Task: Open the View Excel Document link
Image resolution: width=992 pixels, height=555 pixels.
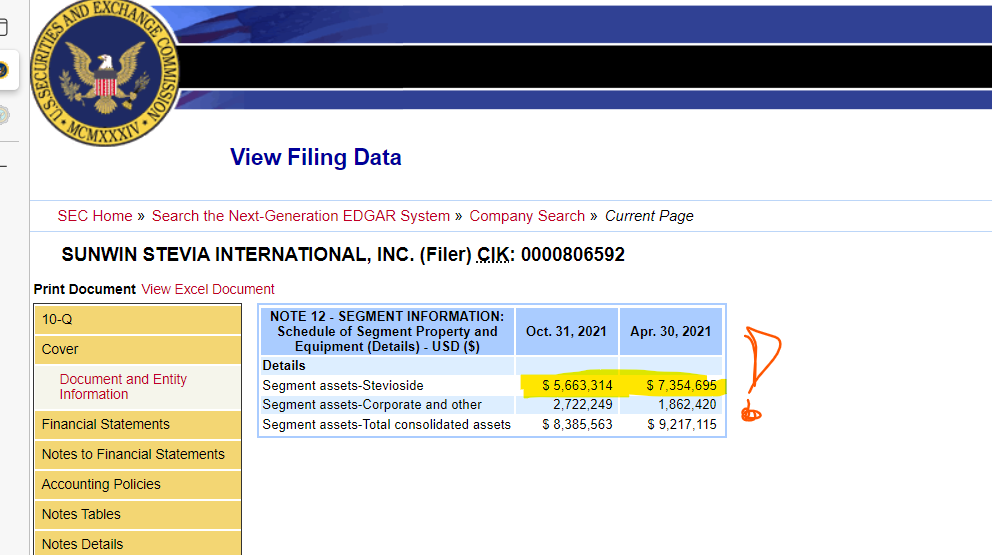Action: 208,289
